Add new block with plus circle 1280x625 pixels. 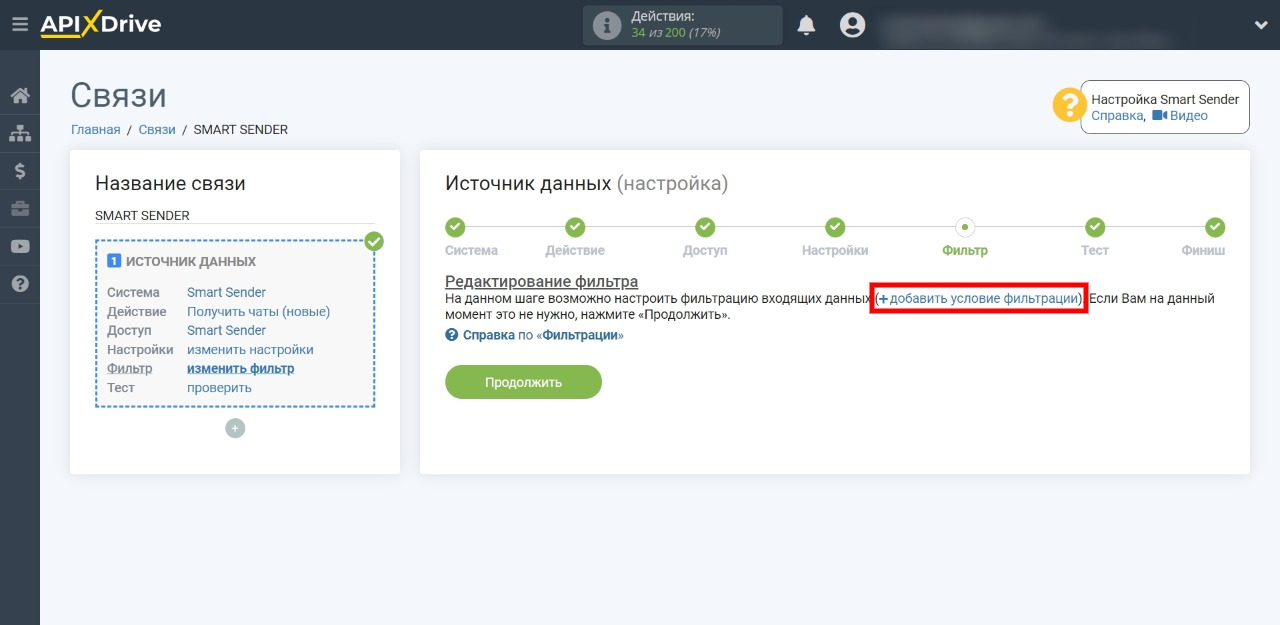point(235,428)
